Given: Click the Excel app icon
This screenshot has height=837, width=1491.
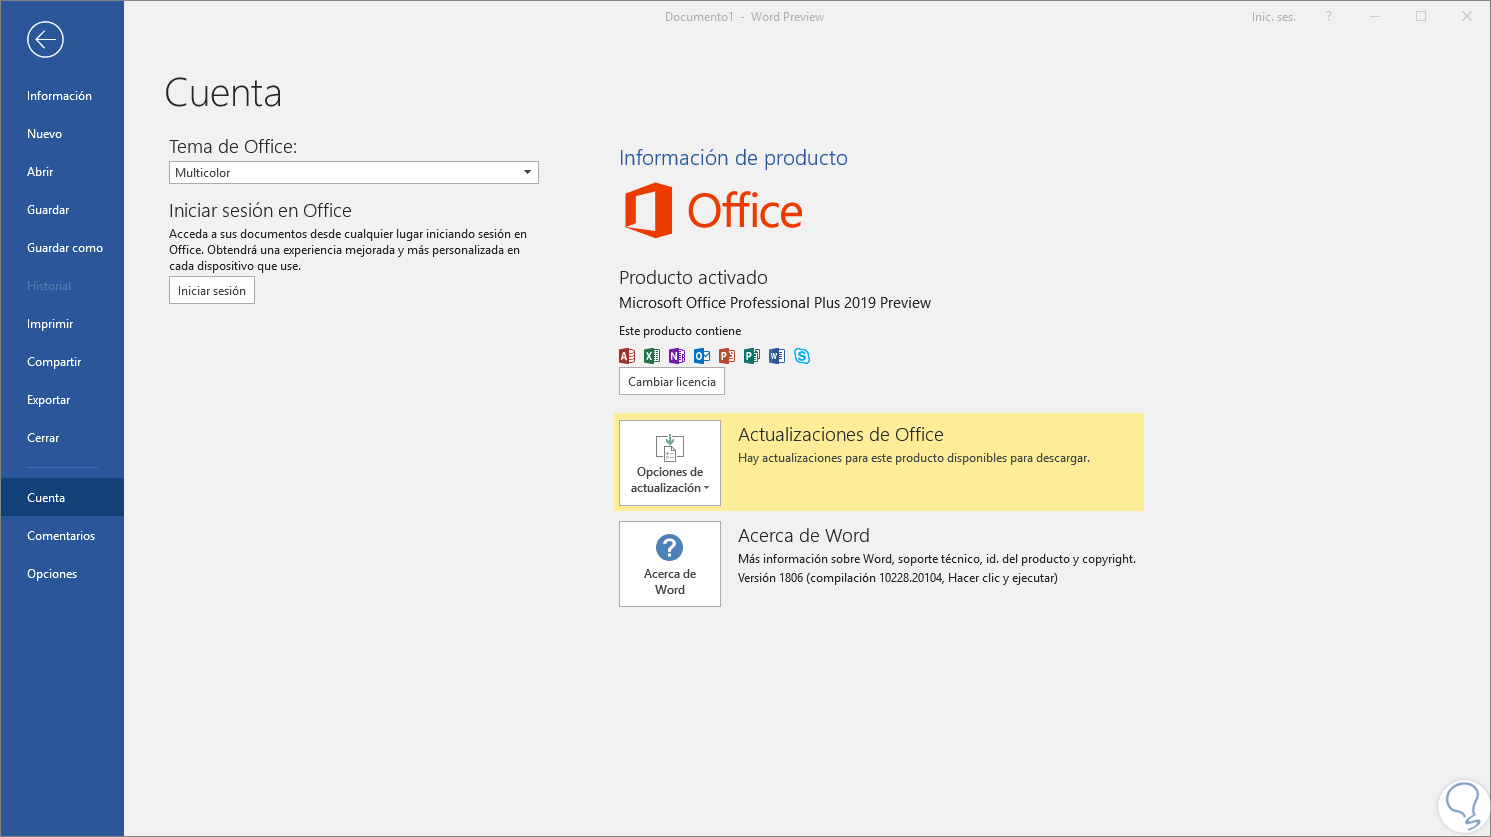Looking at the screenshot, I should 652,356.
